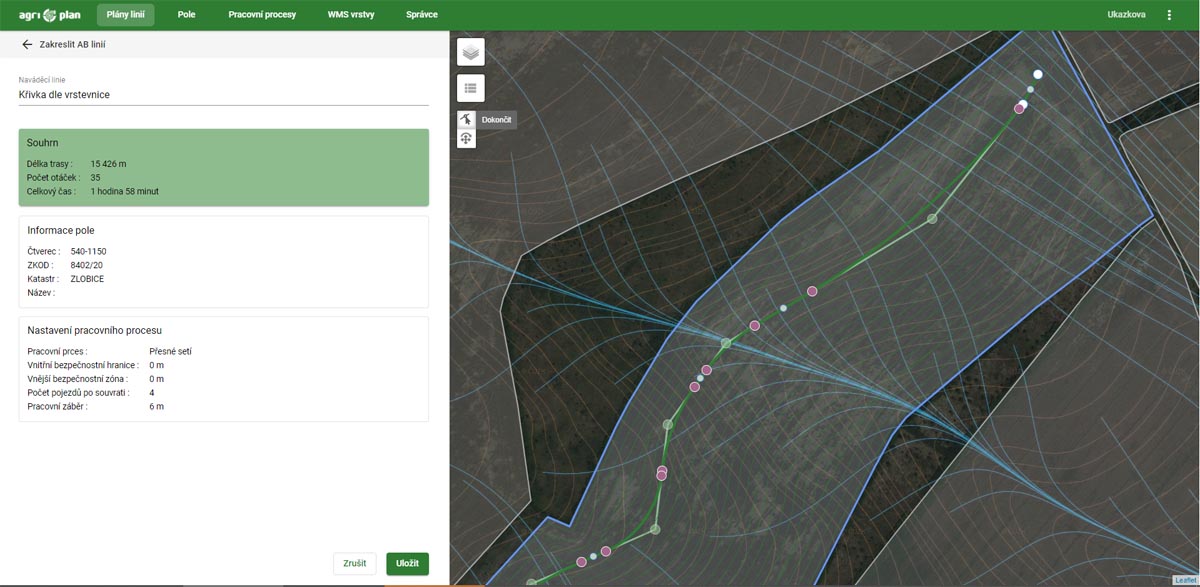Screen dimensions: 1200x587
Task: Open the map legend list icon
Action: click(471, 88)
